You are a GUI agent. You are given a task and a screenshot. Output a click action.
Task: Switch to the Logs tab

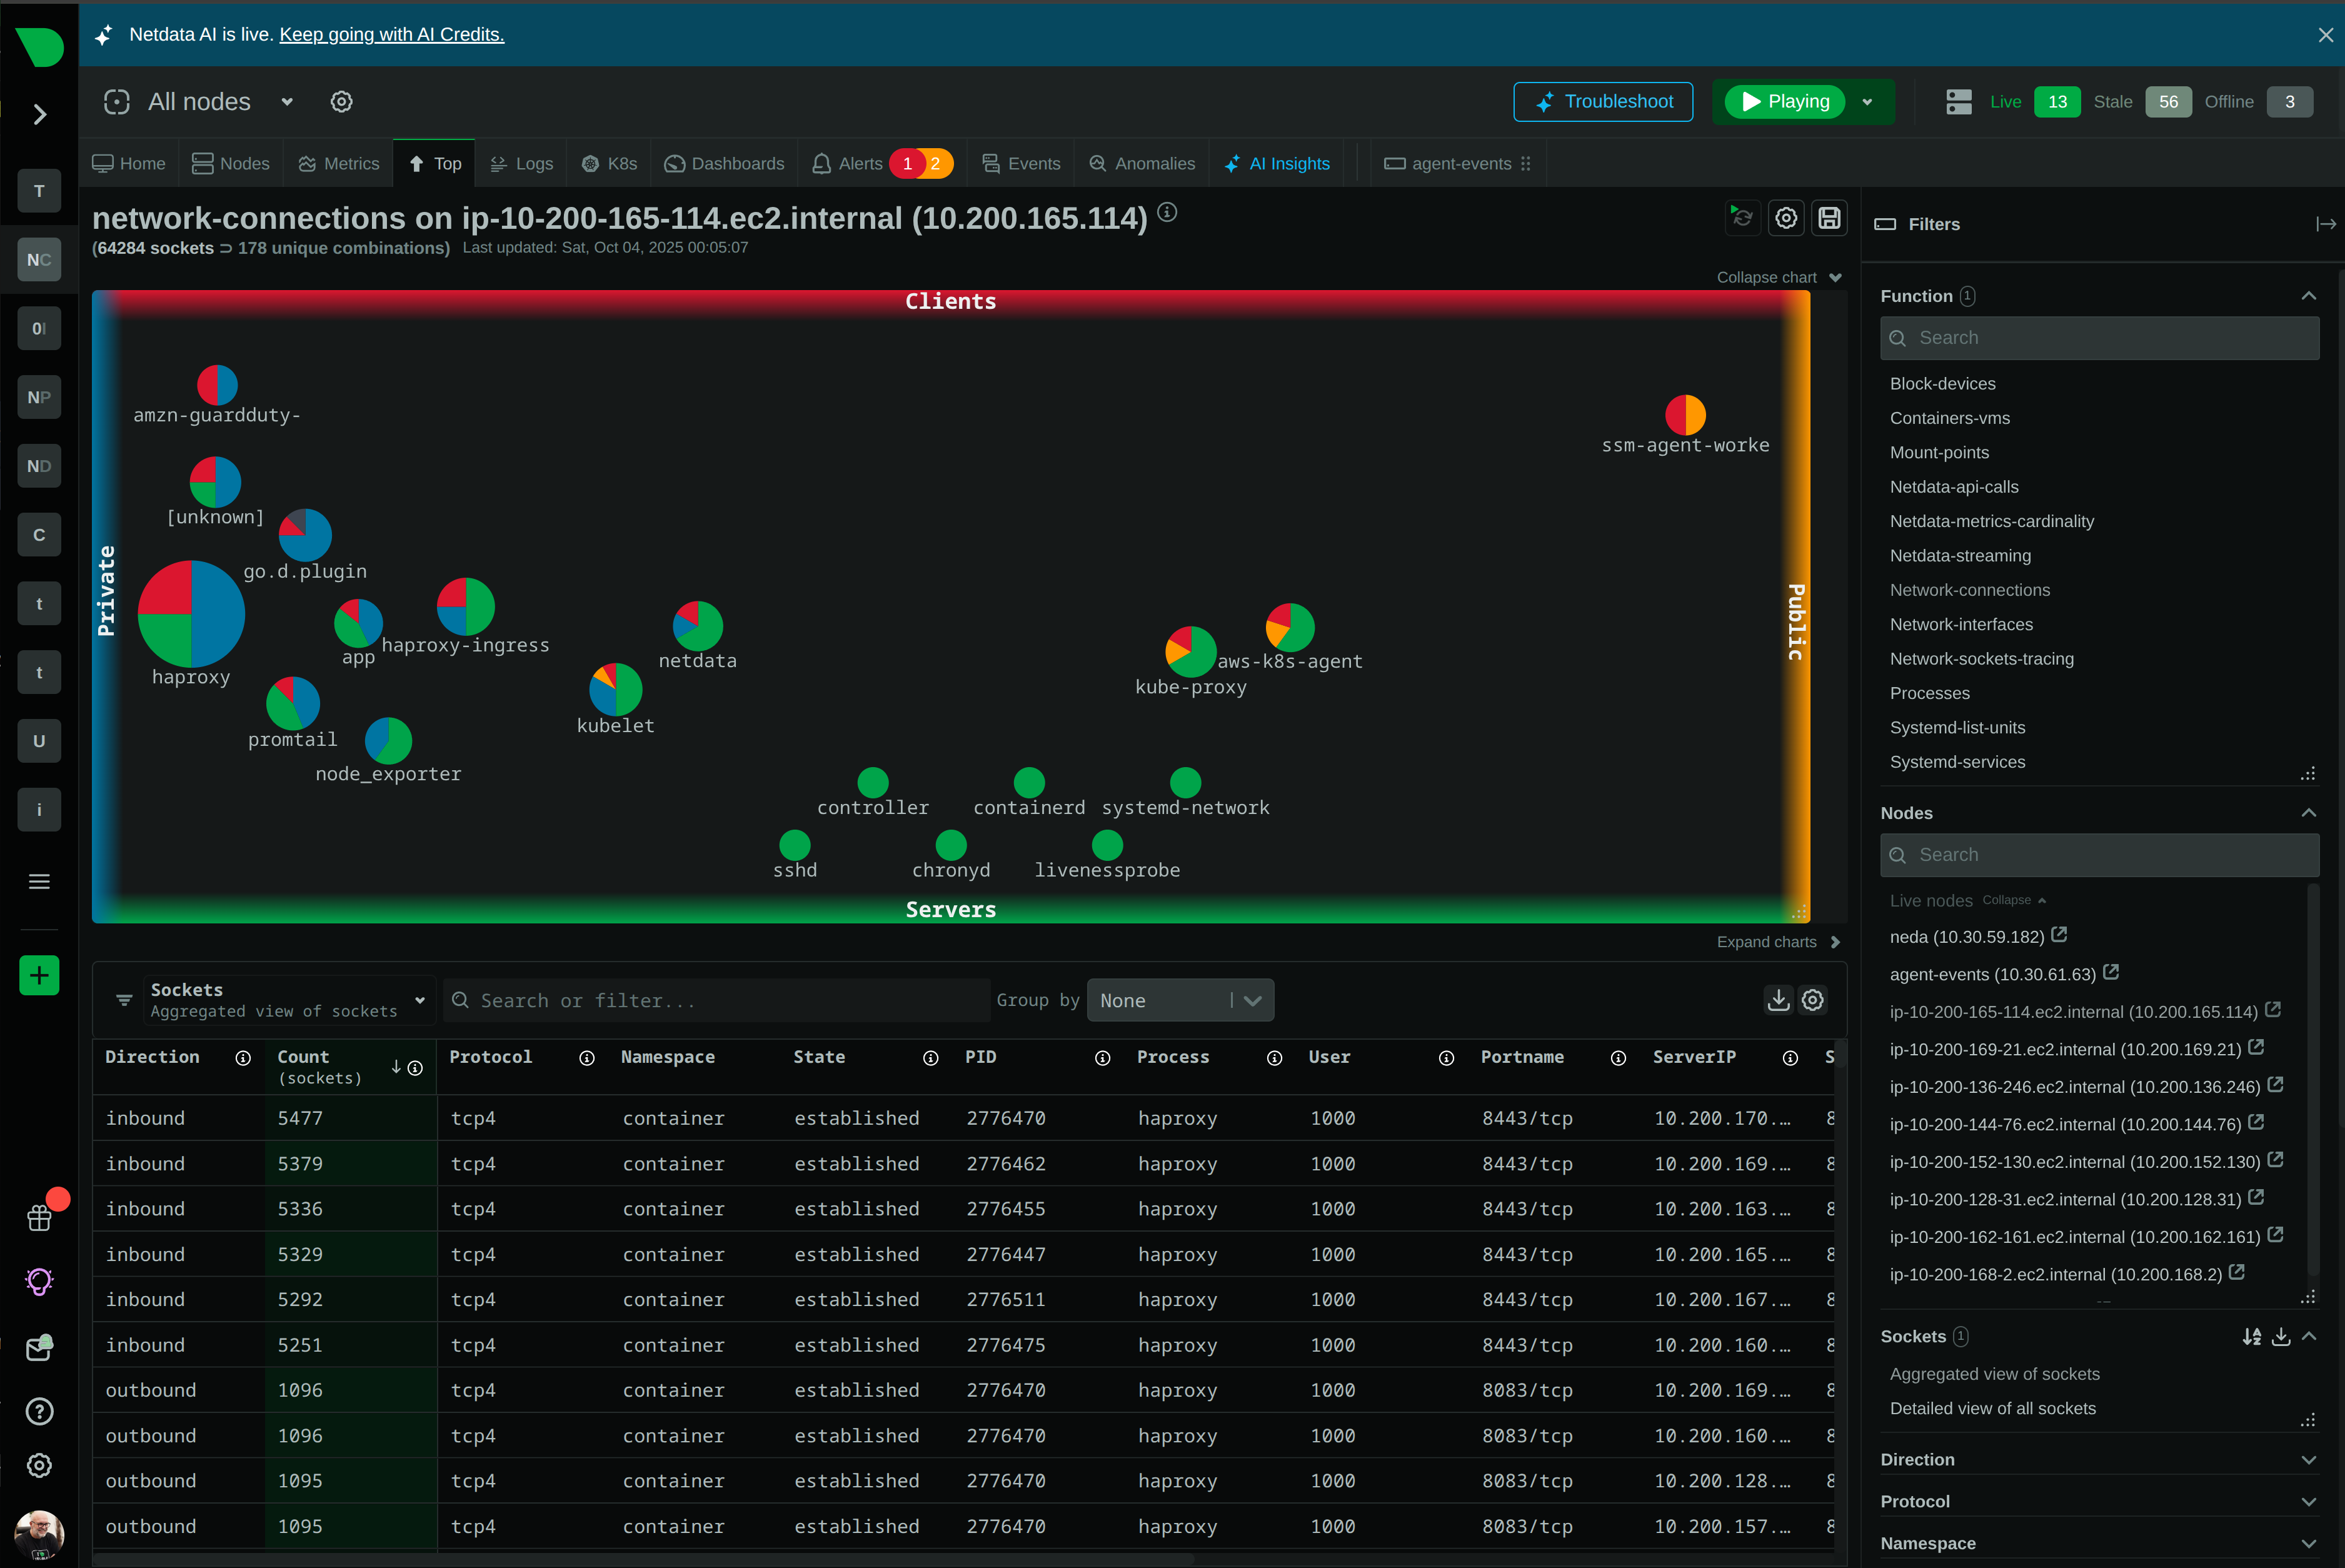click(521, 163)
